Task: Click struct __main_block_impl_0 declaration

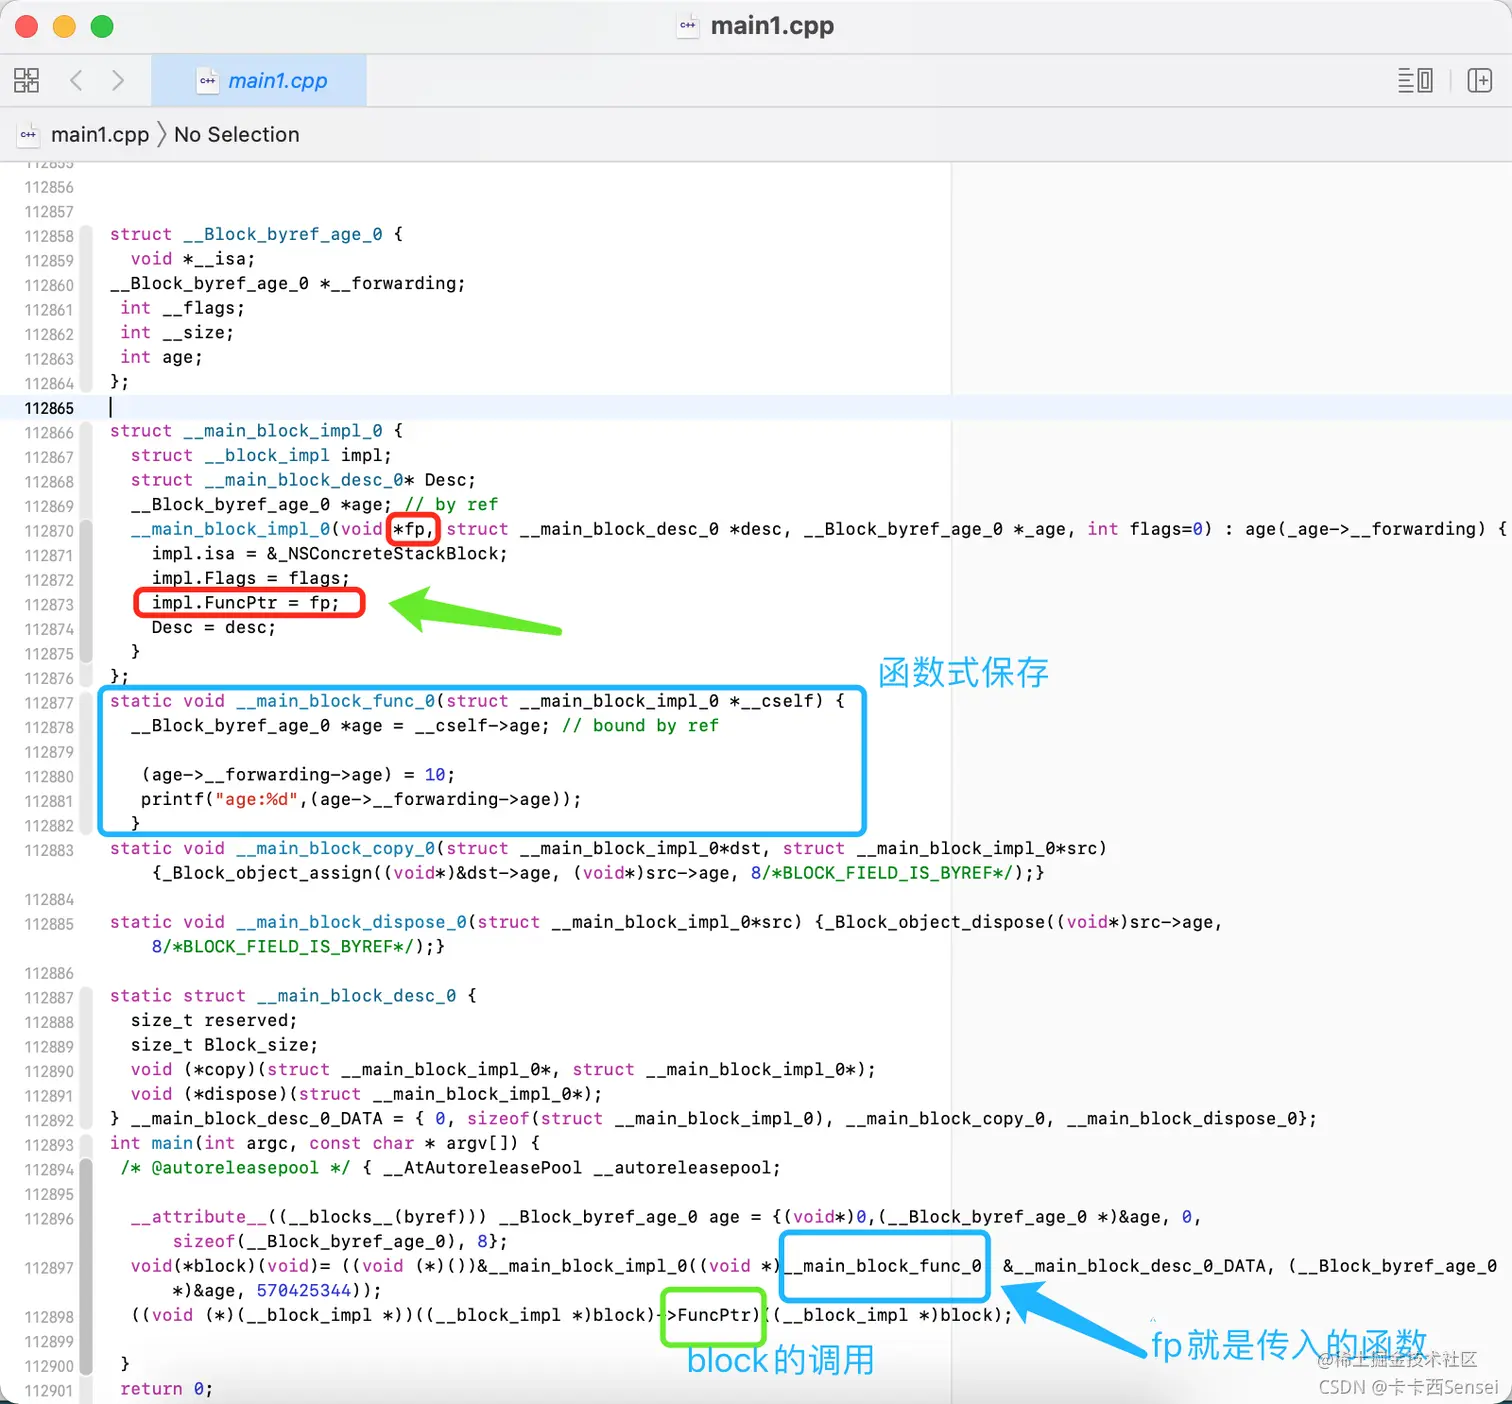Action: point(256,431)
